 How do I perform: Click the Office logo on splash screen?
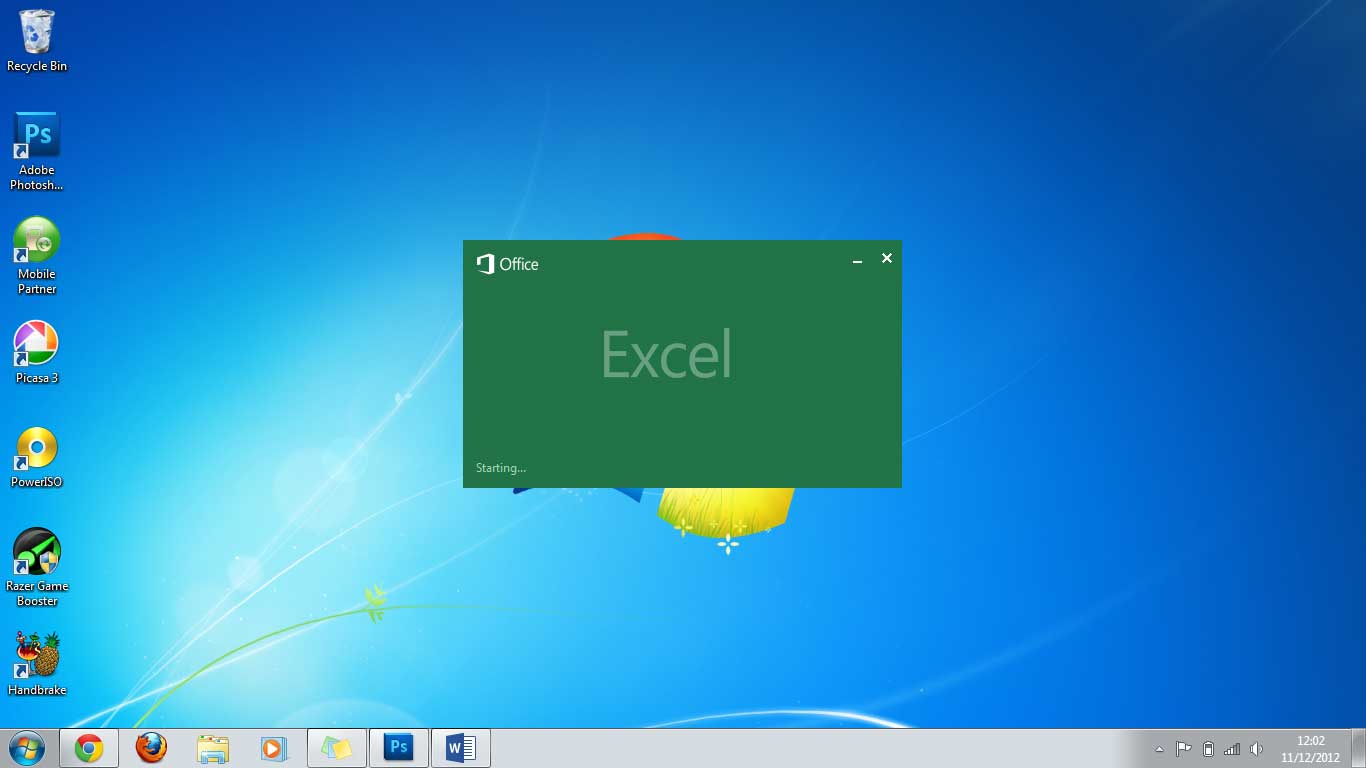point(507,264)
